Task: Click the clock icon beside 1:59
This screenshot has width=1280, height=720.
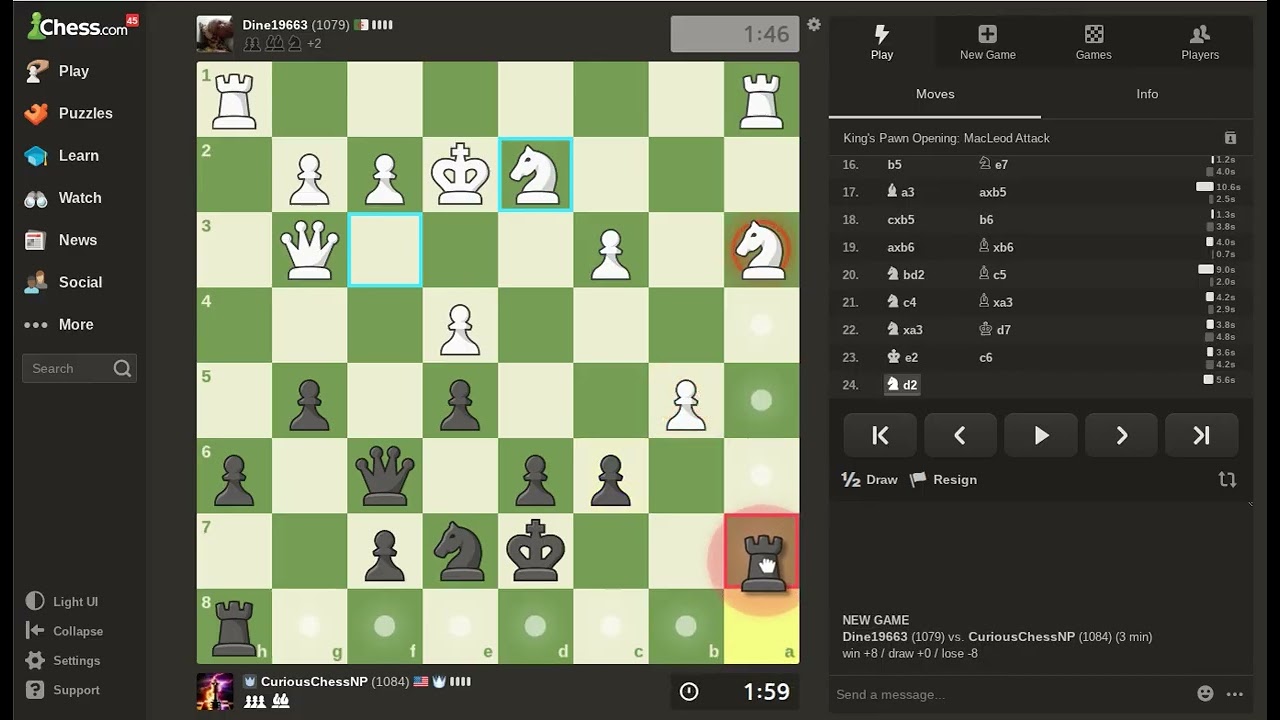Action: pos(689,691)
